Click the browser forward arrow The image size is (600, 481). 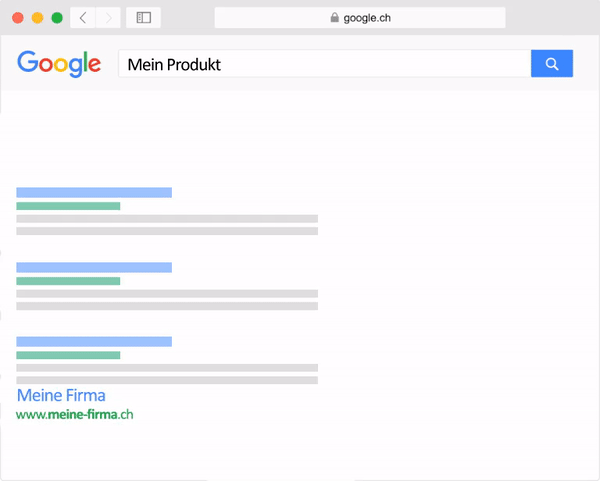click(x=108, y=18)
